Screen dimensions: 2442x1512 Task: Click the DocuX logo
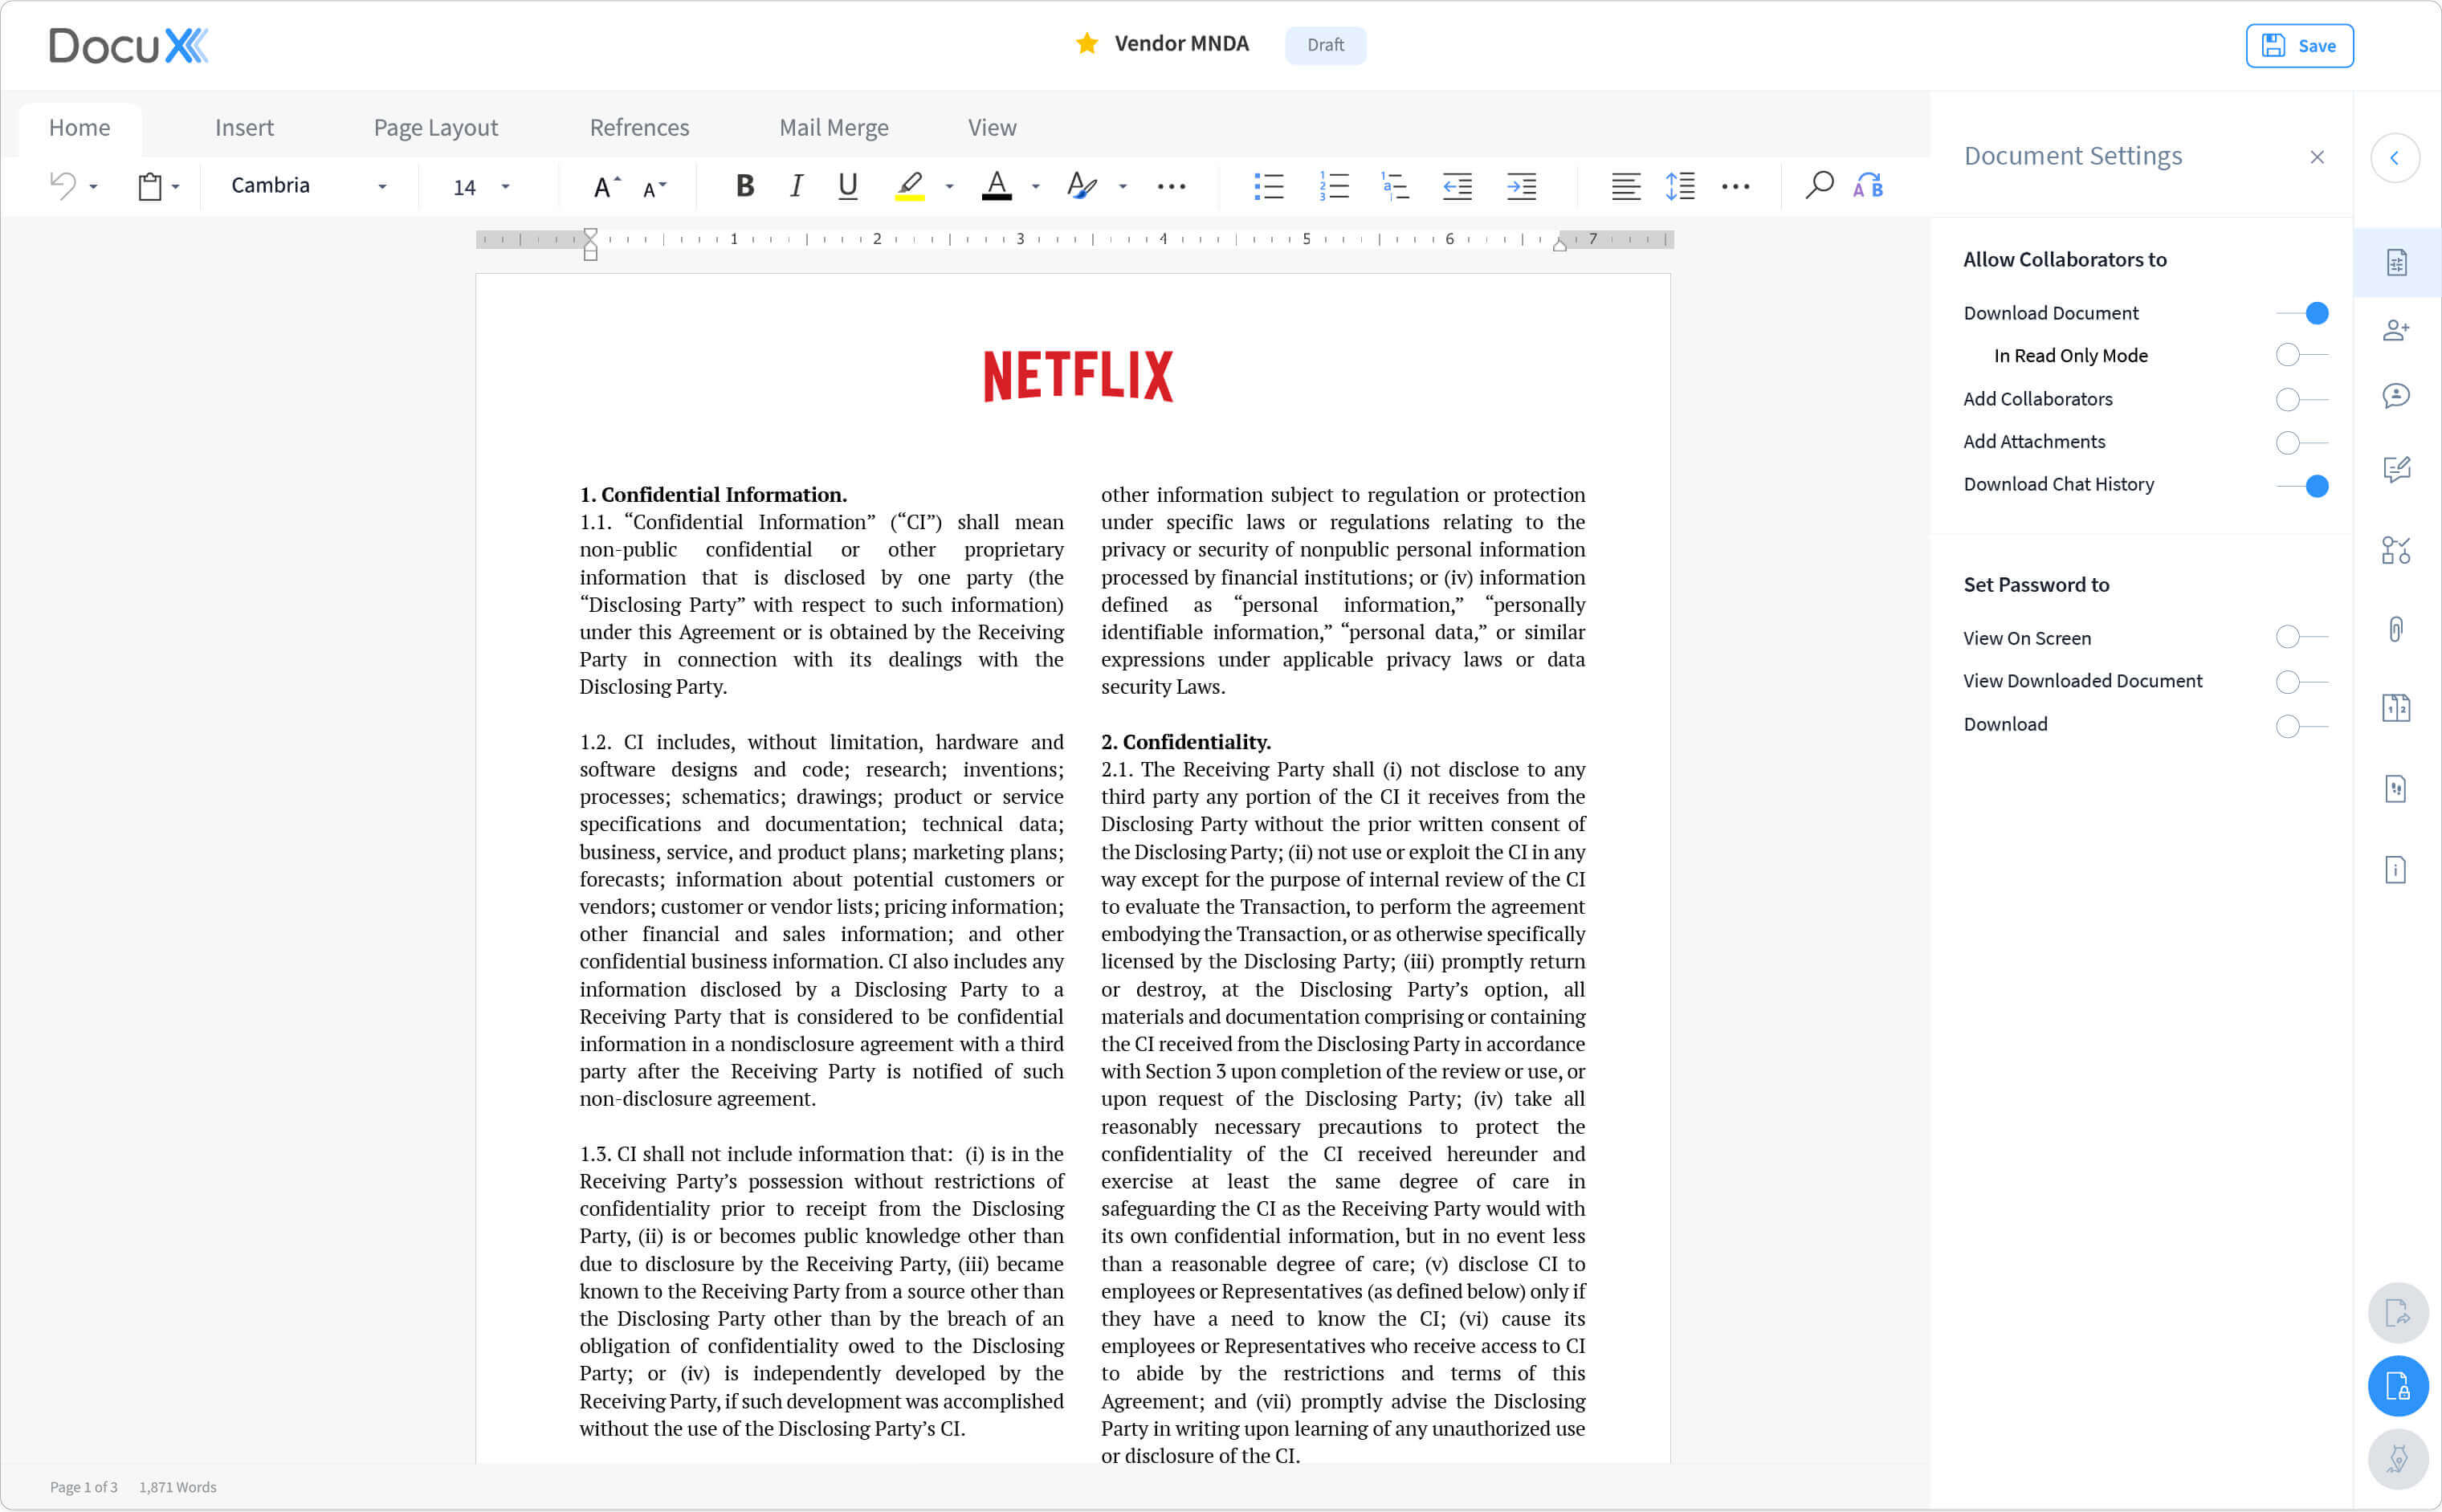tap(129, 45)
